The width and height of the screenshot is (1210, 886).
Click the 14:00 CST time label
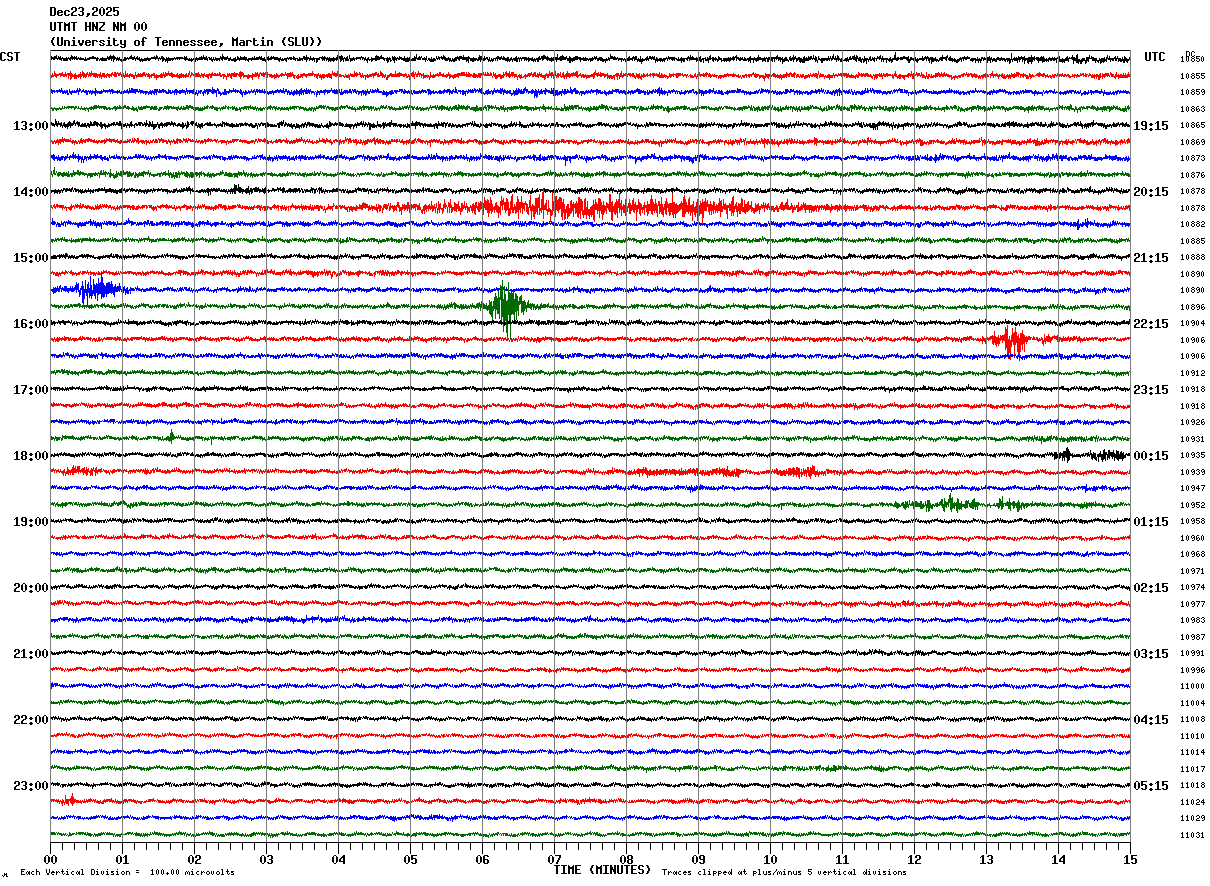(x=30, y=192)
